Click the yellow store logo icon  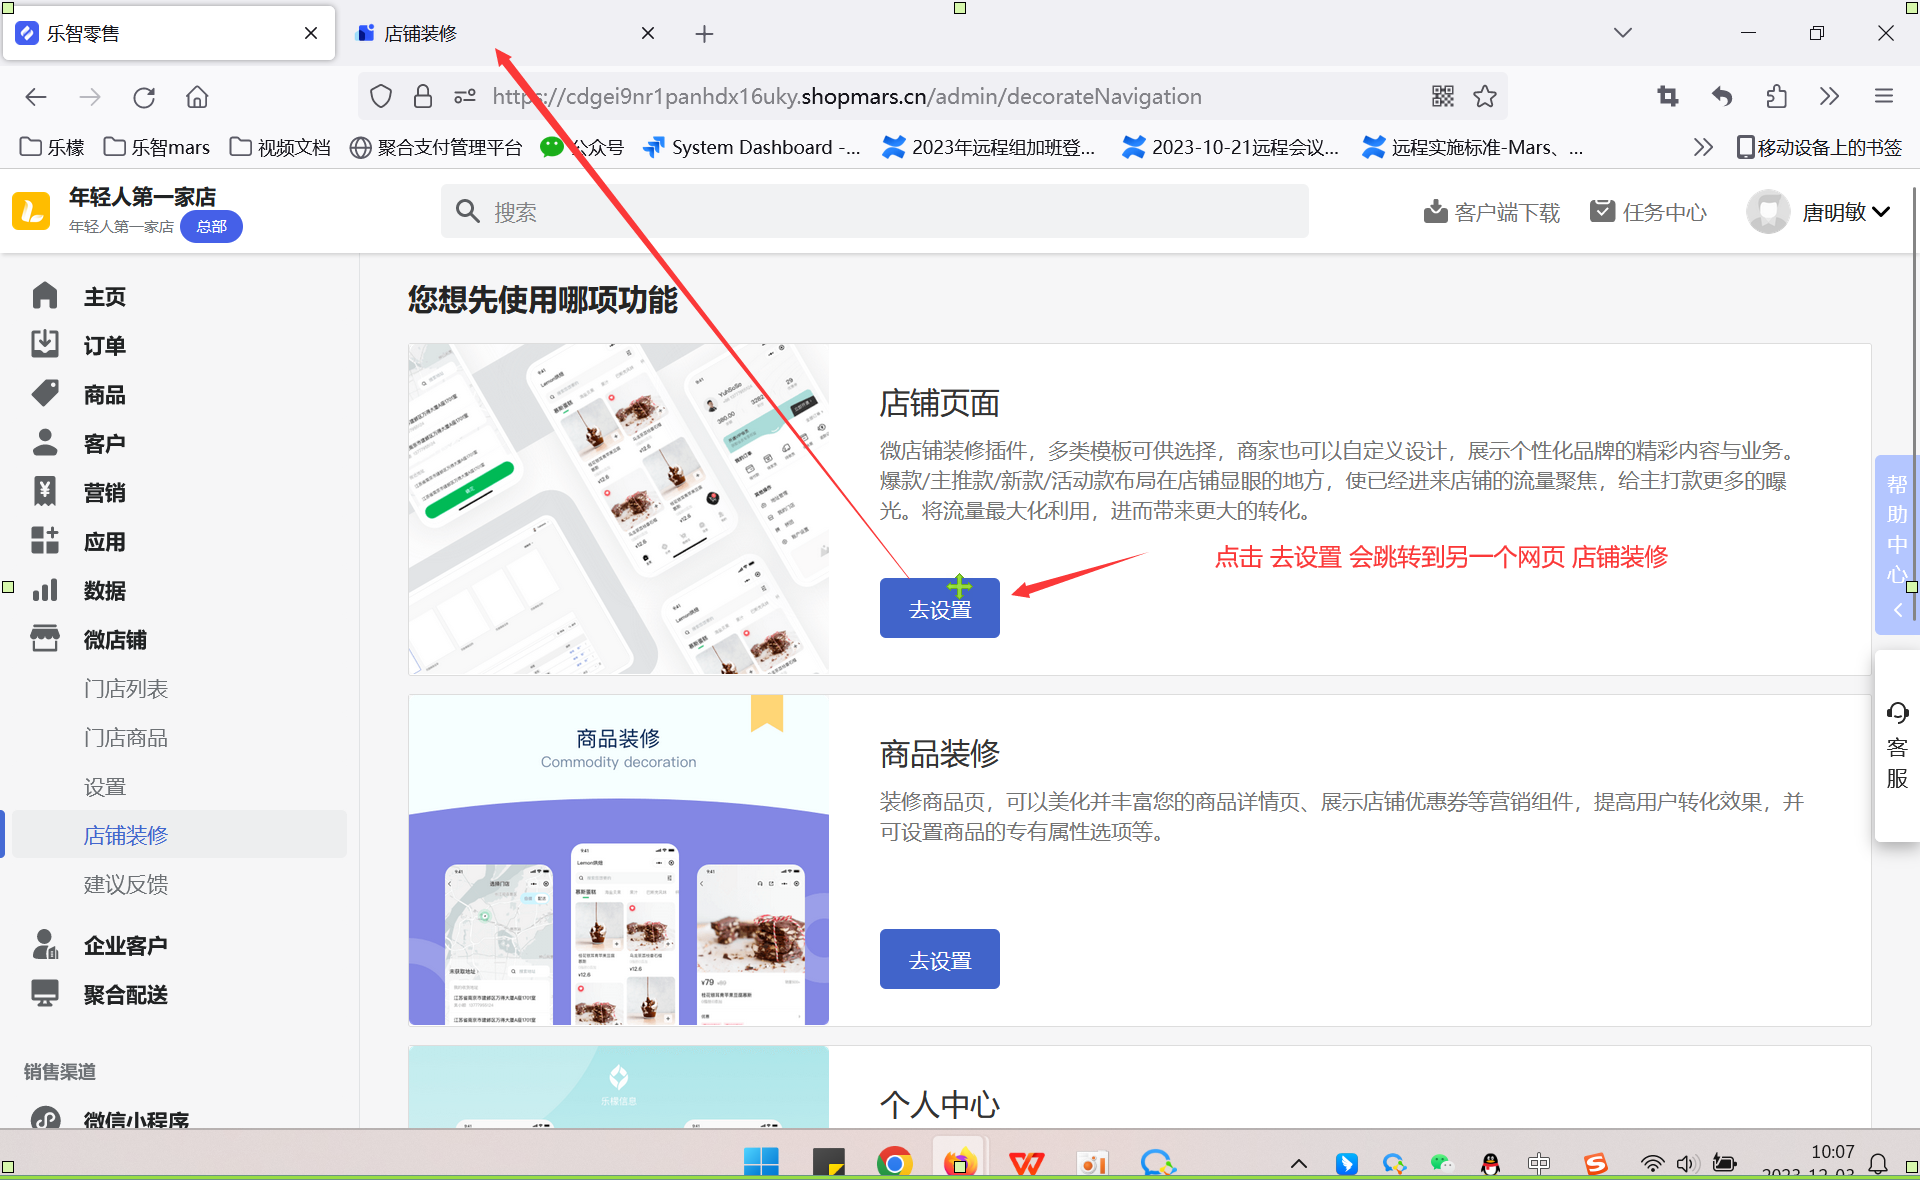tap(31, 211)
